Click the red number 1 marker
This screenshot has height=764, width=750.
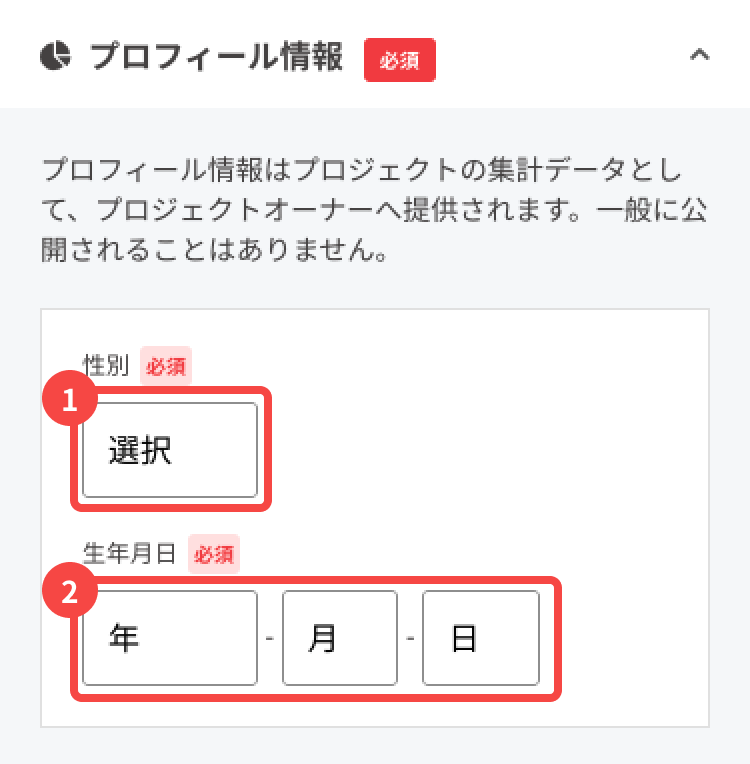(70, 401)
